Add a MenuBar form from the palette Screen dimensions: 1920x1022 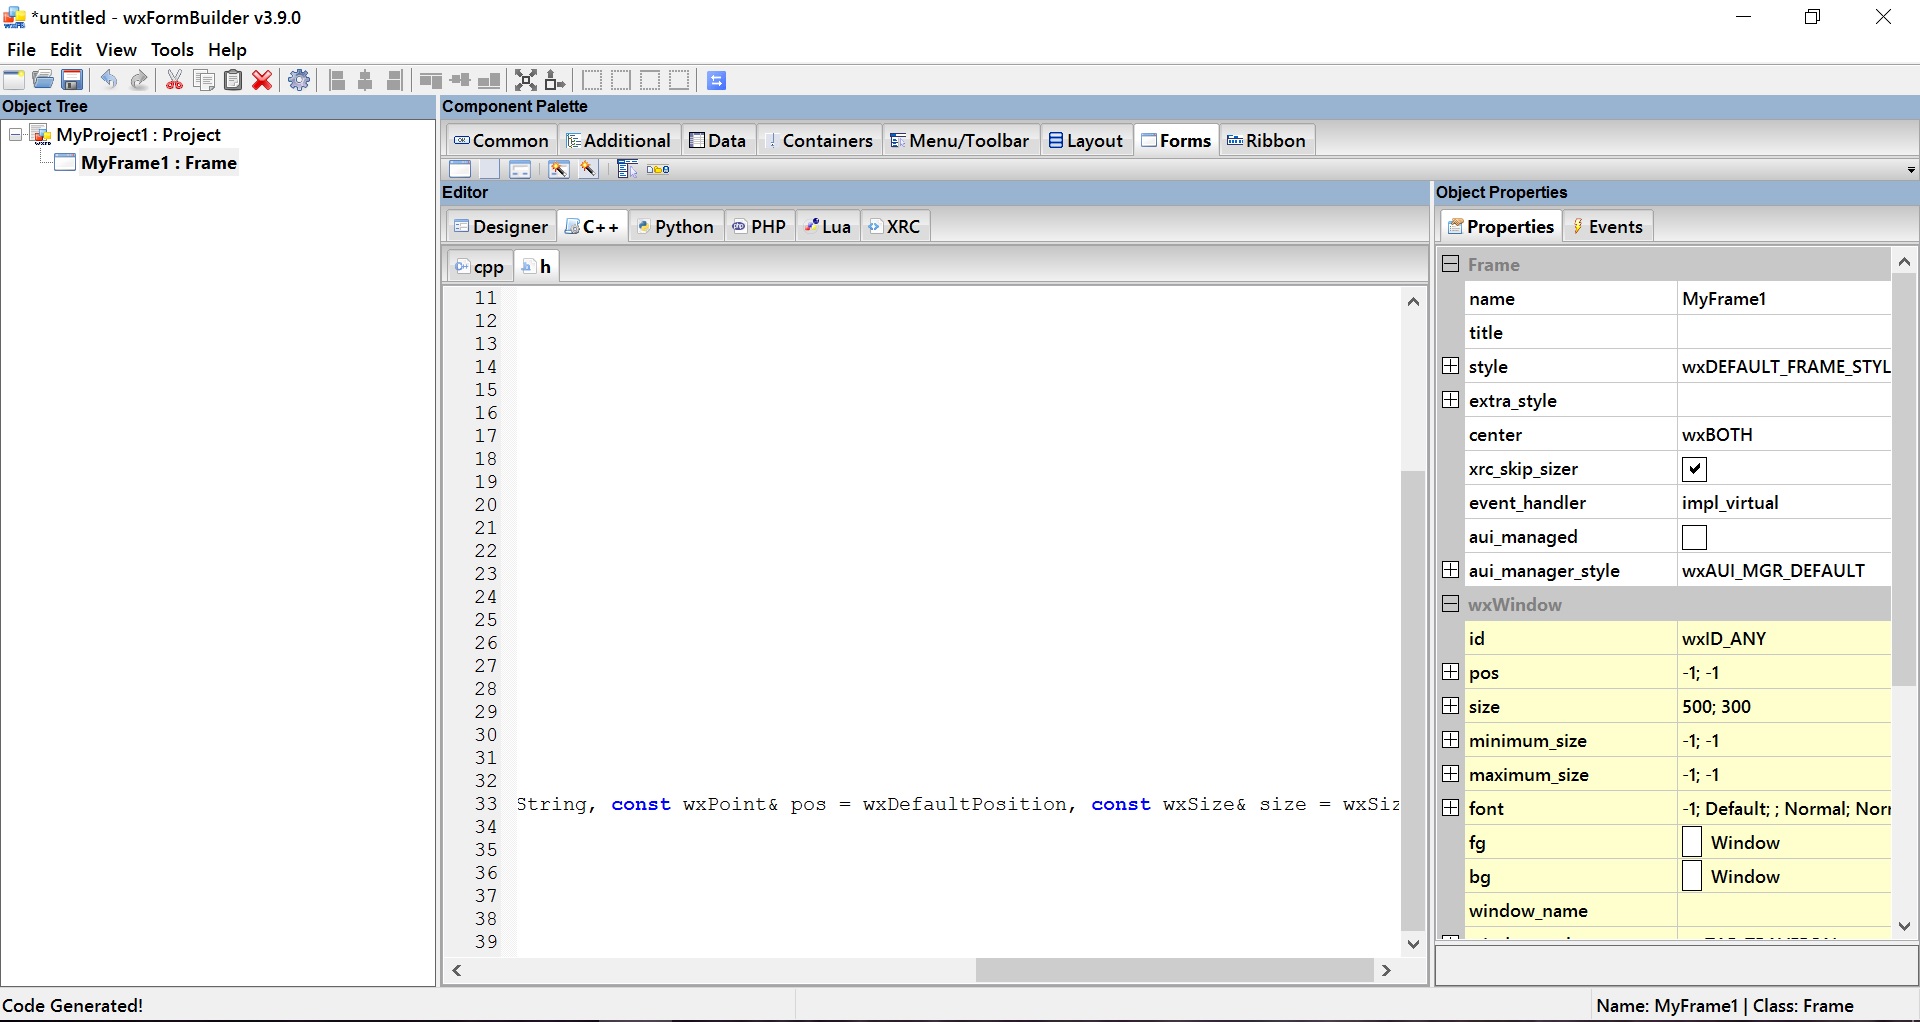coord(627,169)
